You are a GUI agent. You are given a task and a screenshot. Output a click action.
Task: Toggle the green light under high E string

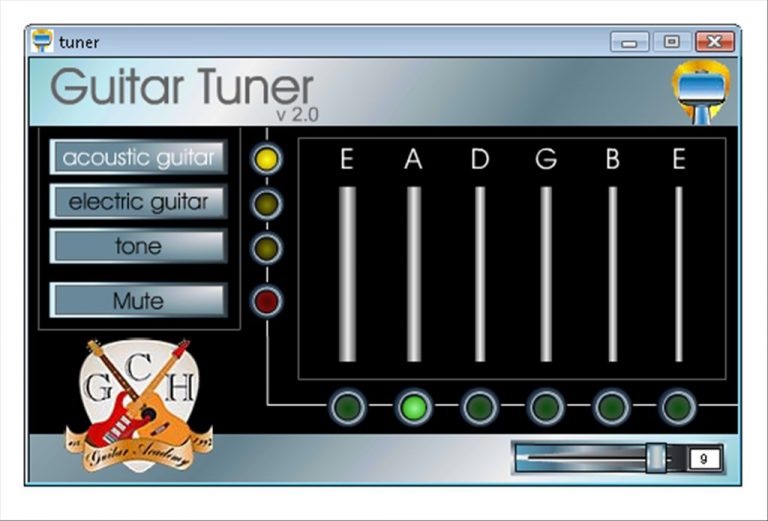click(x=678, y=406)
